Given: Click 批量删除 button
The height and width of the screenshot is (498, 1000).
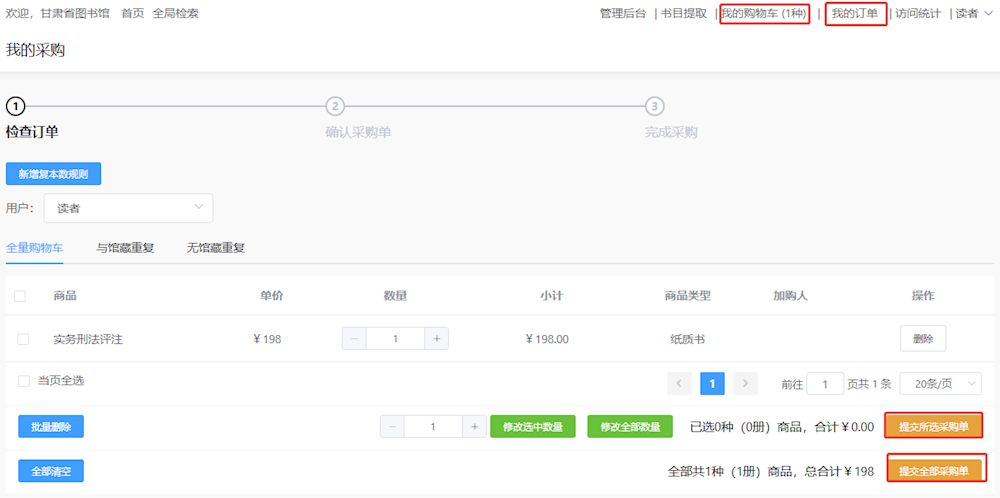Looking at the screenshot, I should (x=51, y=427).
